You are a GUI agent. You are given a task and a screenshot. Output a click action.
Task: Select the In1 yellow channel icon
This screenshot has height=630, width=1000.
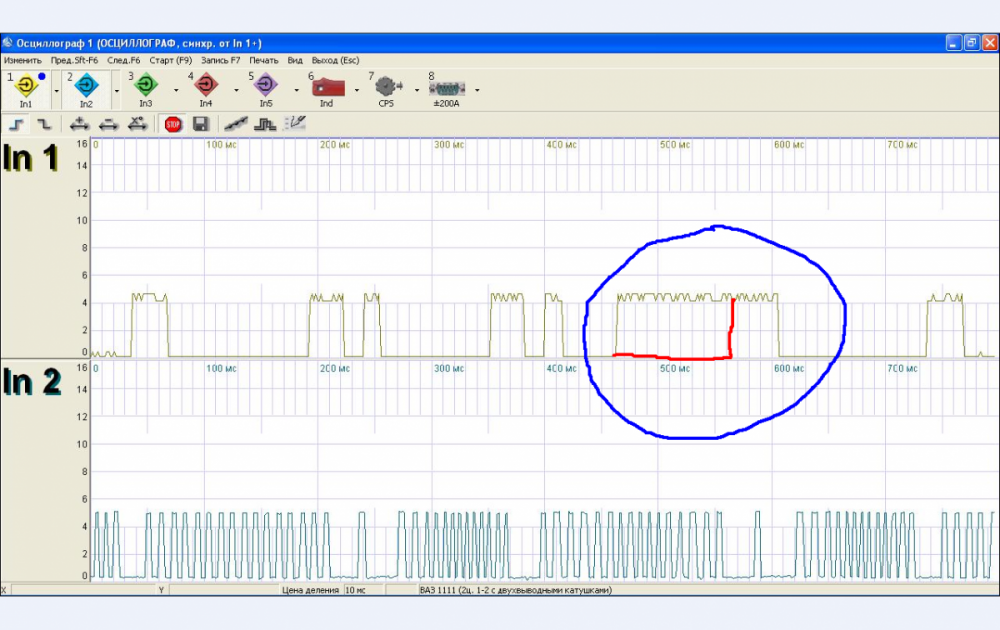[25, 87]
